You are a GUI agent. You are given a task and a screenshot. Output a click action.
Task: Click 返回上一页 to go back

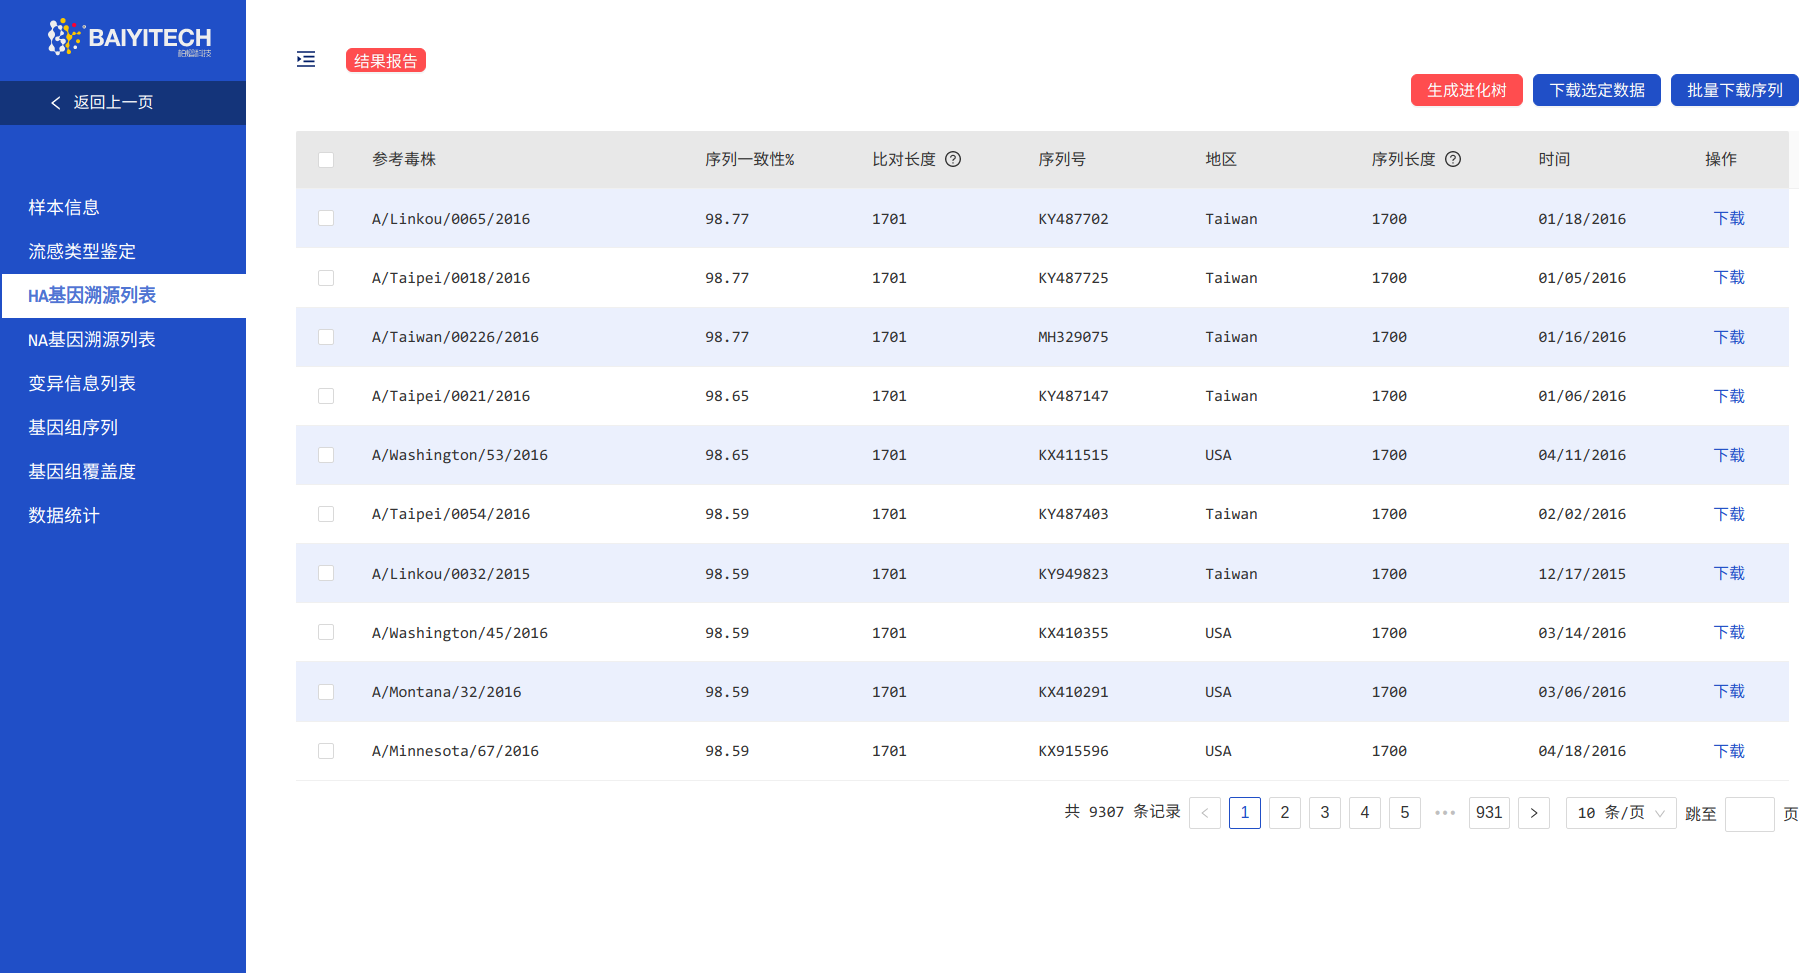tap(123, 102)
